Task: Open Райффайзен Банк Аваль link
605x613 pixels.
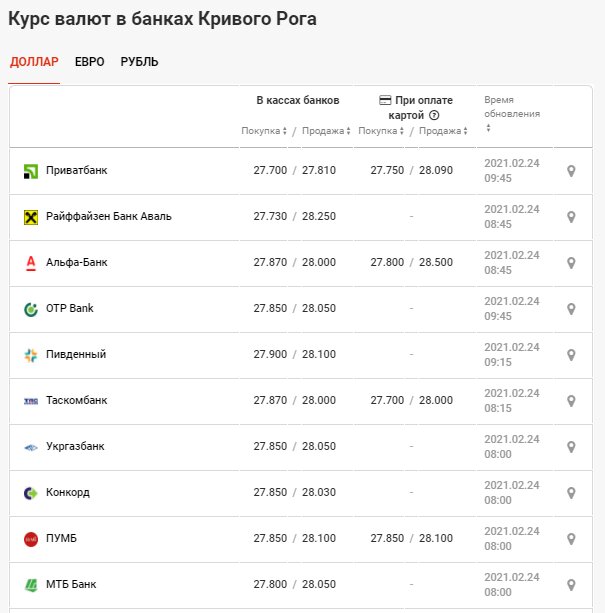Action: coord(109,216)
